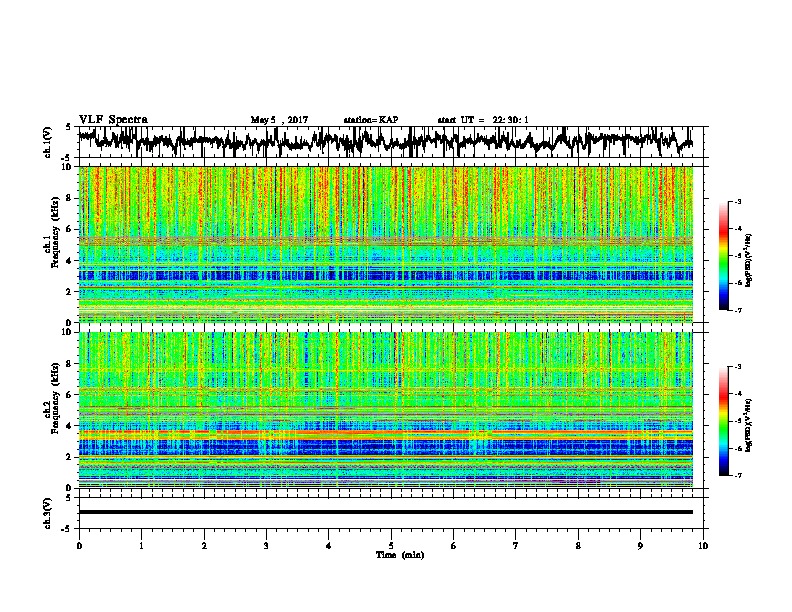Screen dimensions: 792x612
Task: Click the flat black ch.3 signal line
Action: pos(385,512)
